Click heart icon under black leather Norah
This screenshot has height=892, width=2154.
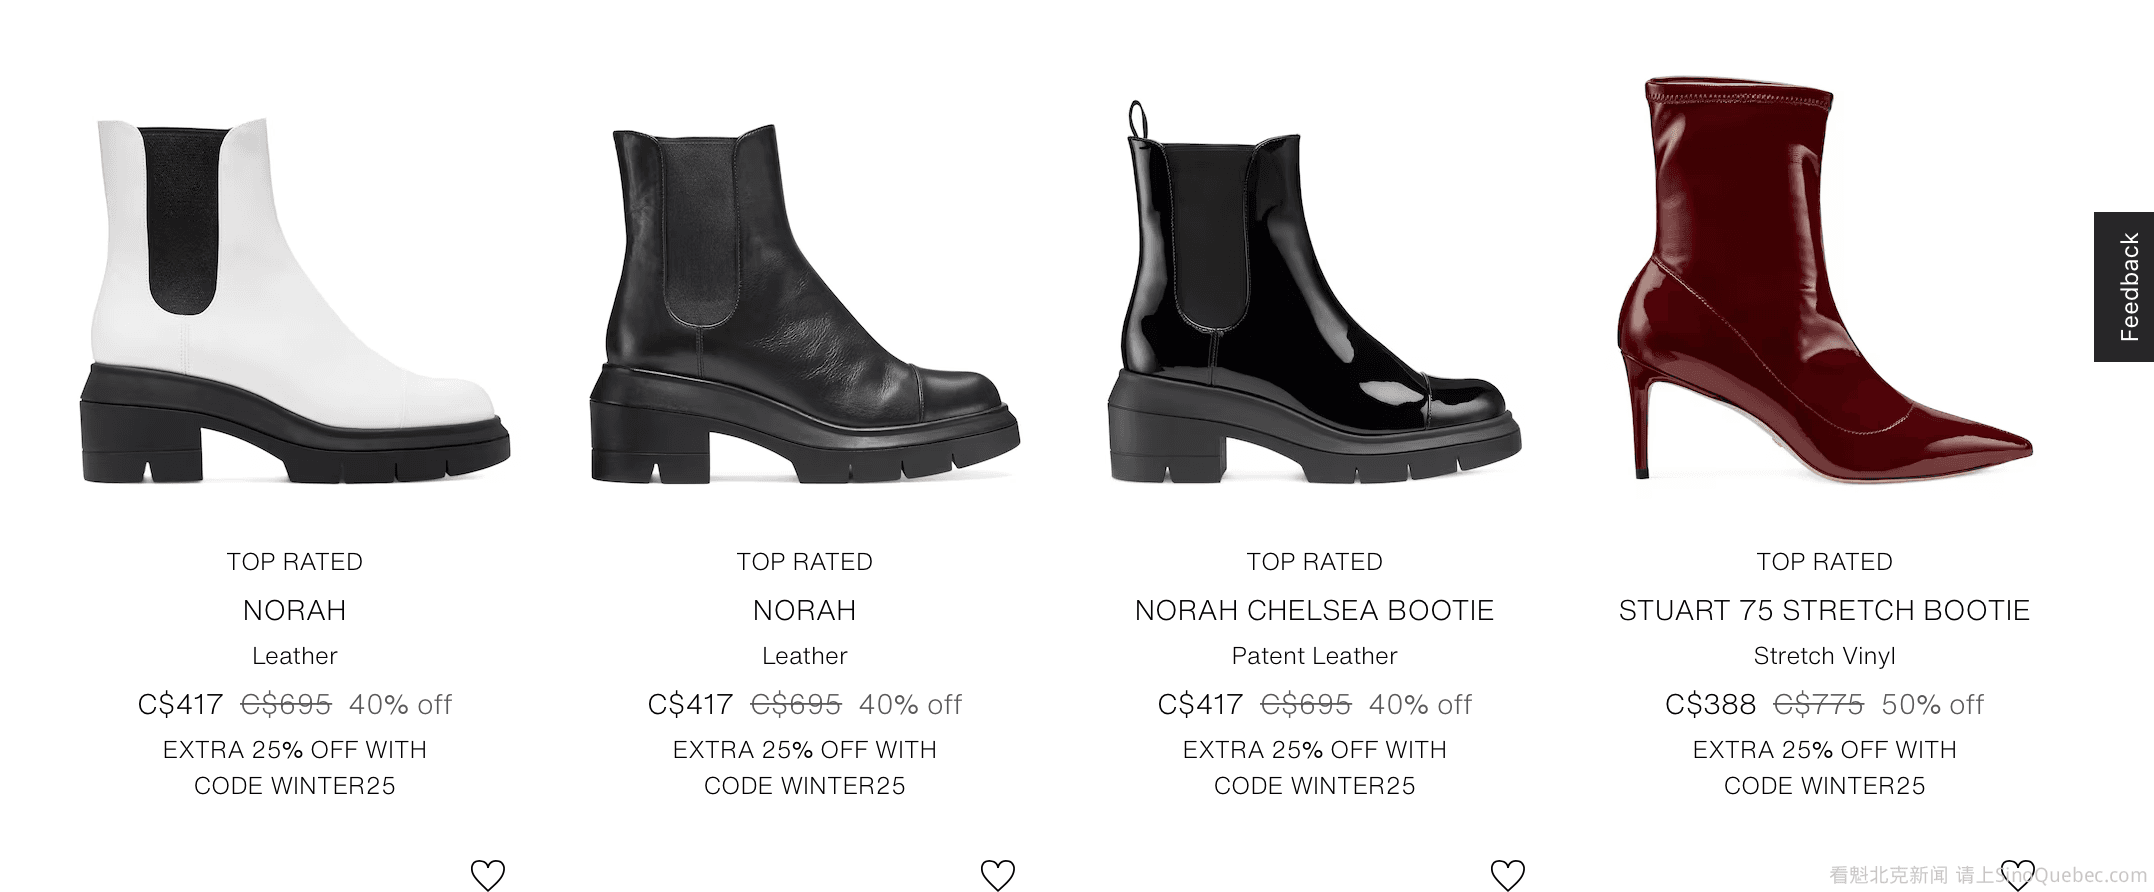pos(998,875)
